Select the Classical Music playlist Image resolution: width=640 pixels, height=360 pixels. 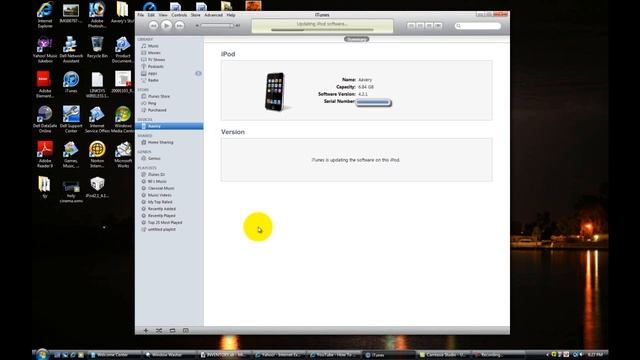[161, 188]
